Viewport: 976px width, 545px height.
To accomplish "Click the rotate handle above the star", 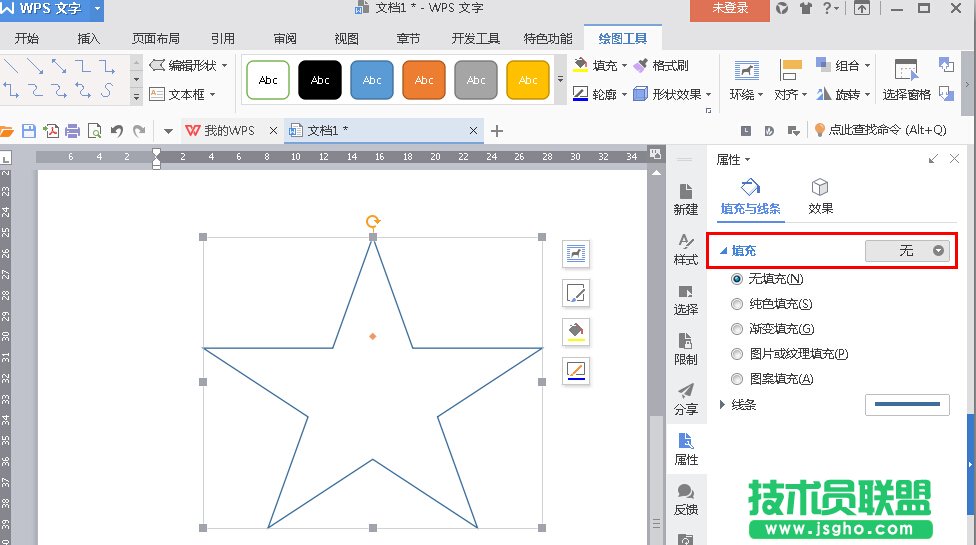I will [373, 222].
